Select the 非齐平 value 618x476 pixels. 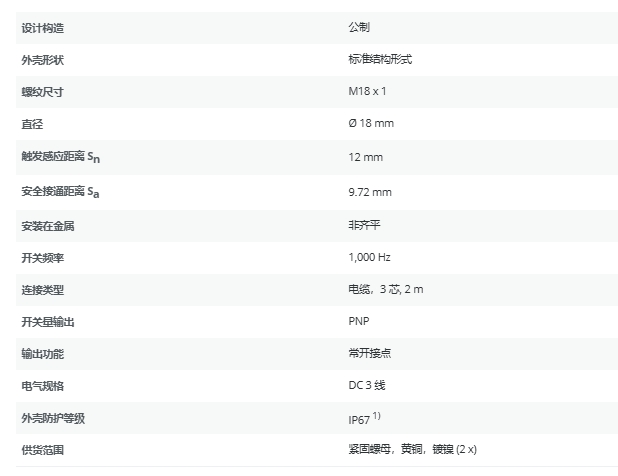tap(364, 225)
